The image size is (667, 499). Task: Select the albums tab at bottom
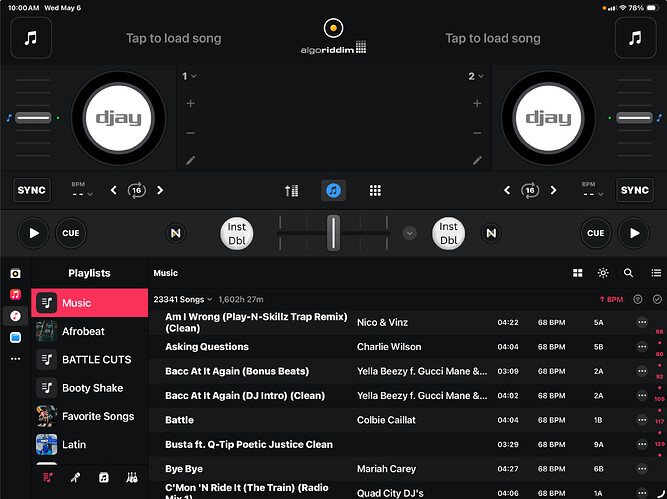103,478
